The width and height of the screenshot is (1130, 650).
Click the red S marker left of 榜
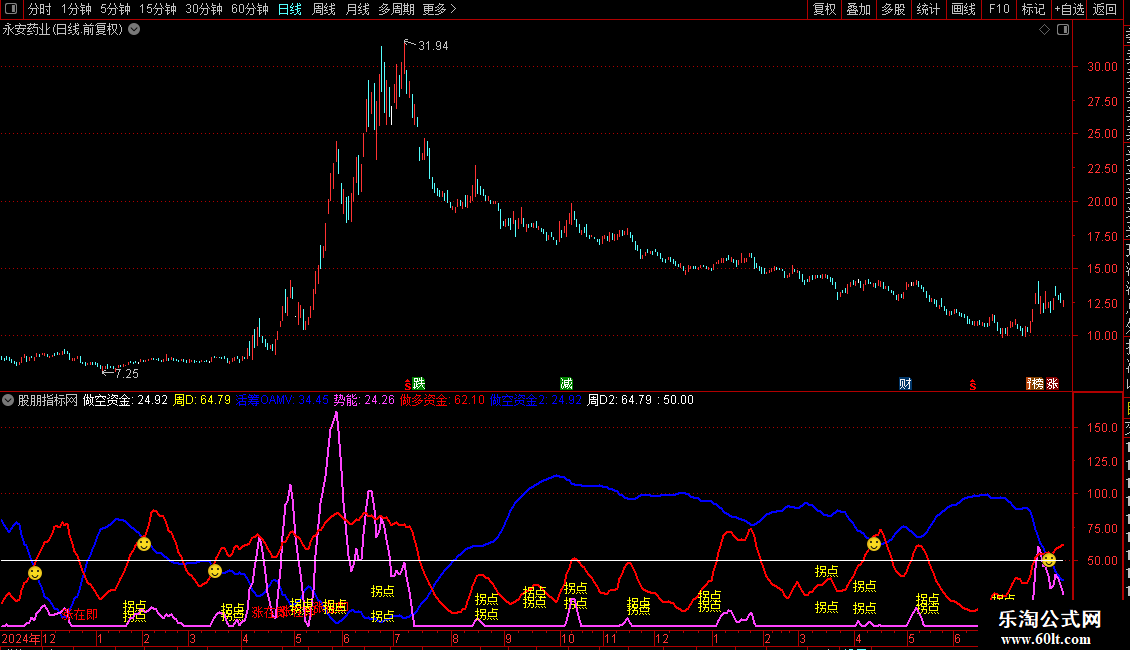(973, 386)
